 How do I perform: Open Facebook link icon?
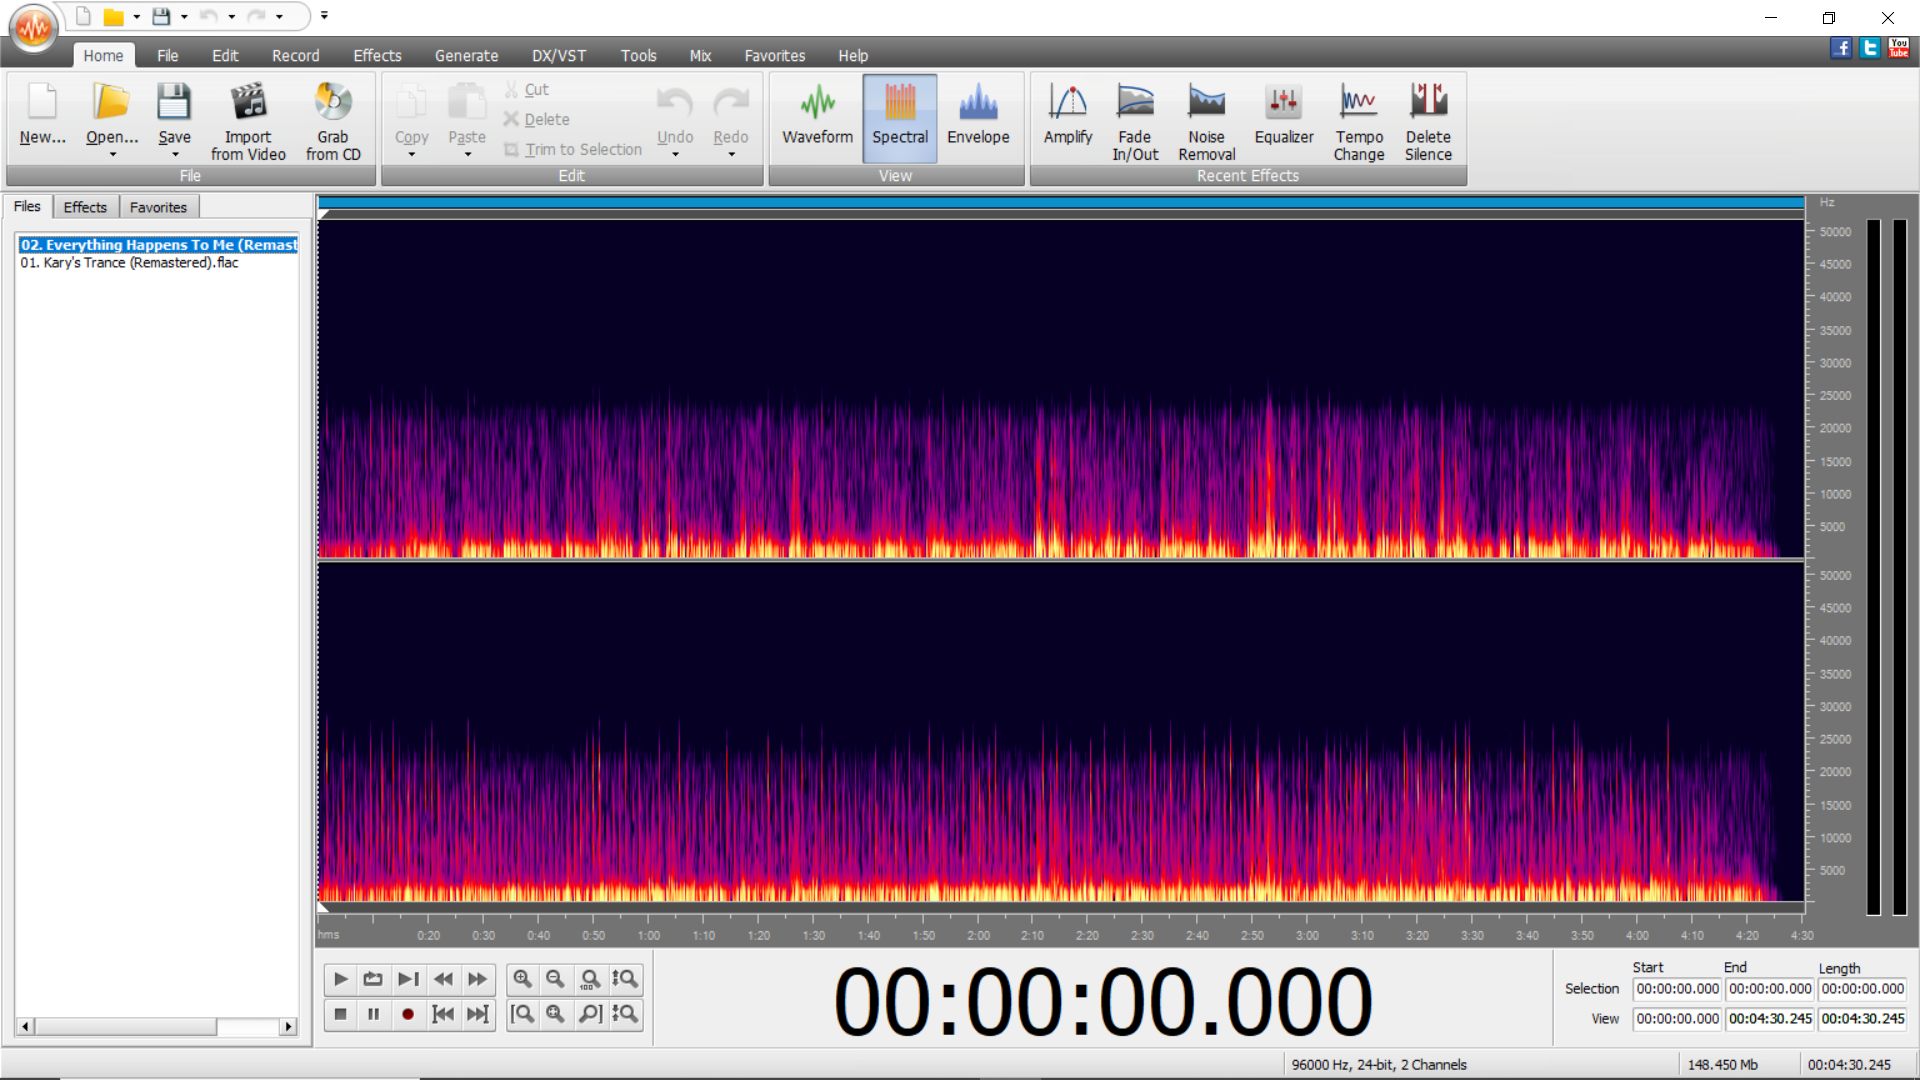coord(1841,48)
